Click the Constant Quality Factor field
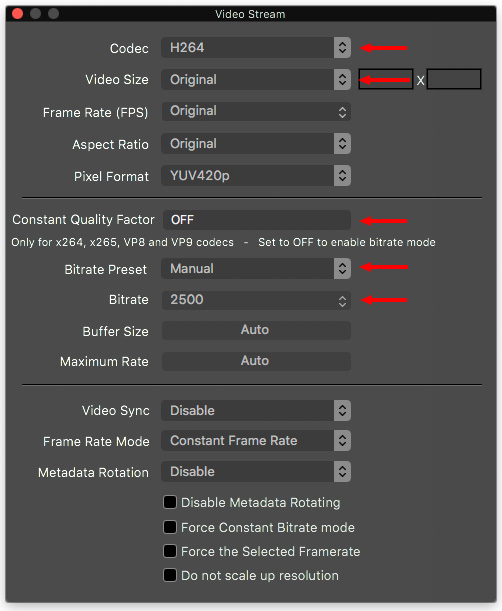The image size is (502, 611). pos(256,220)
